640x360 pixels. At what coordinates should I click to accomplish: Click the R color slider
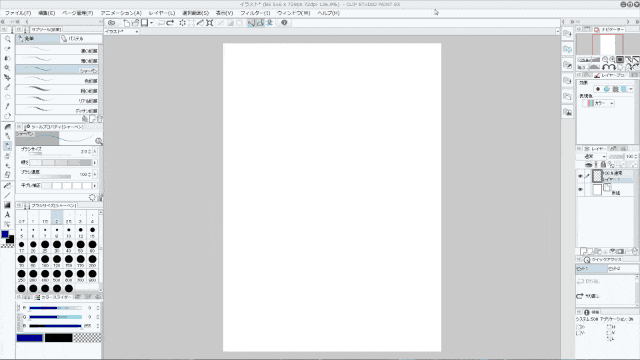(55, 308)
